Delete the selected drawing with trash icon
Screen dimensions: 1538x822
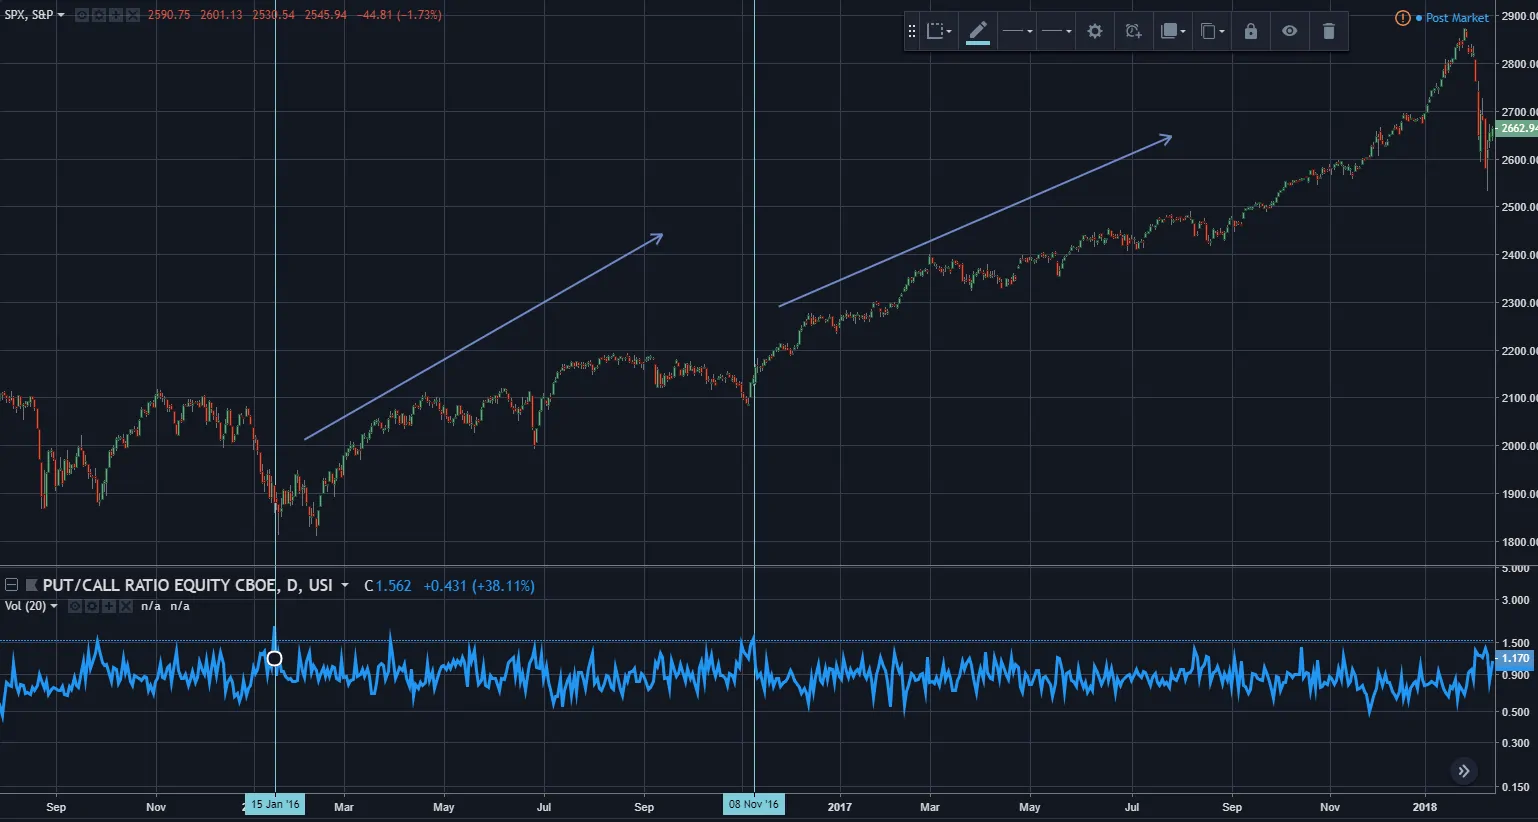coord(1329,31)
